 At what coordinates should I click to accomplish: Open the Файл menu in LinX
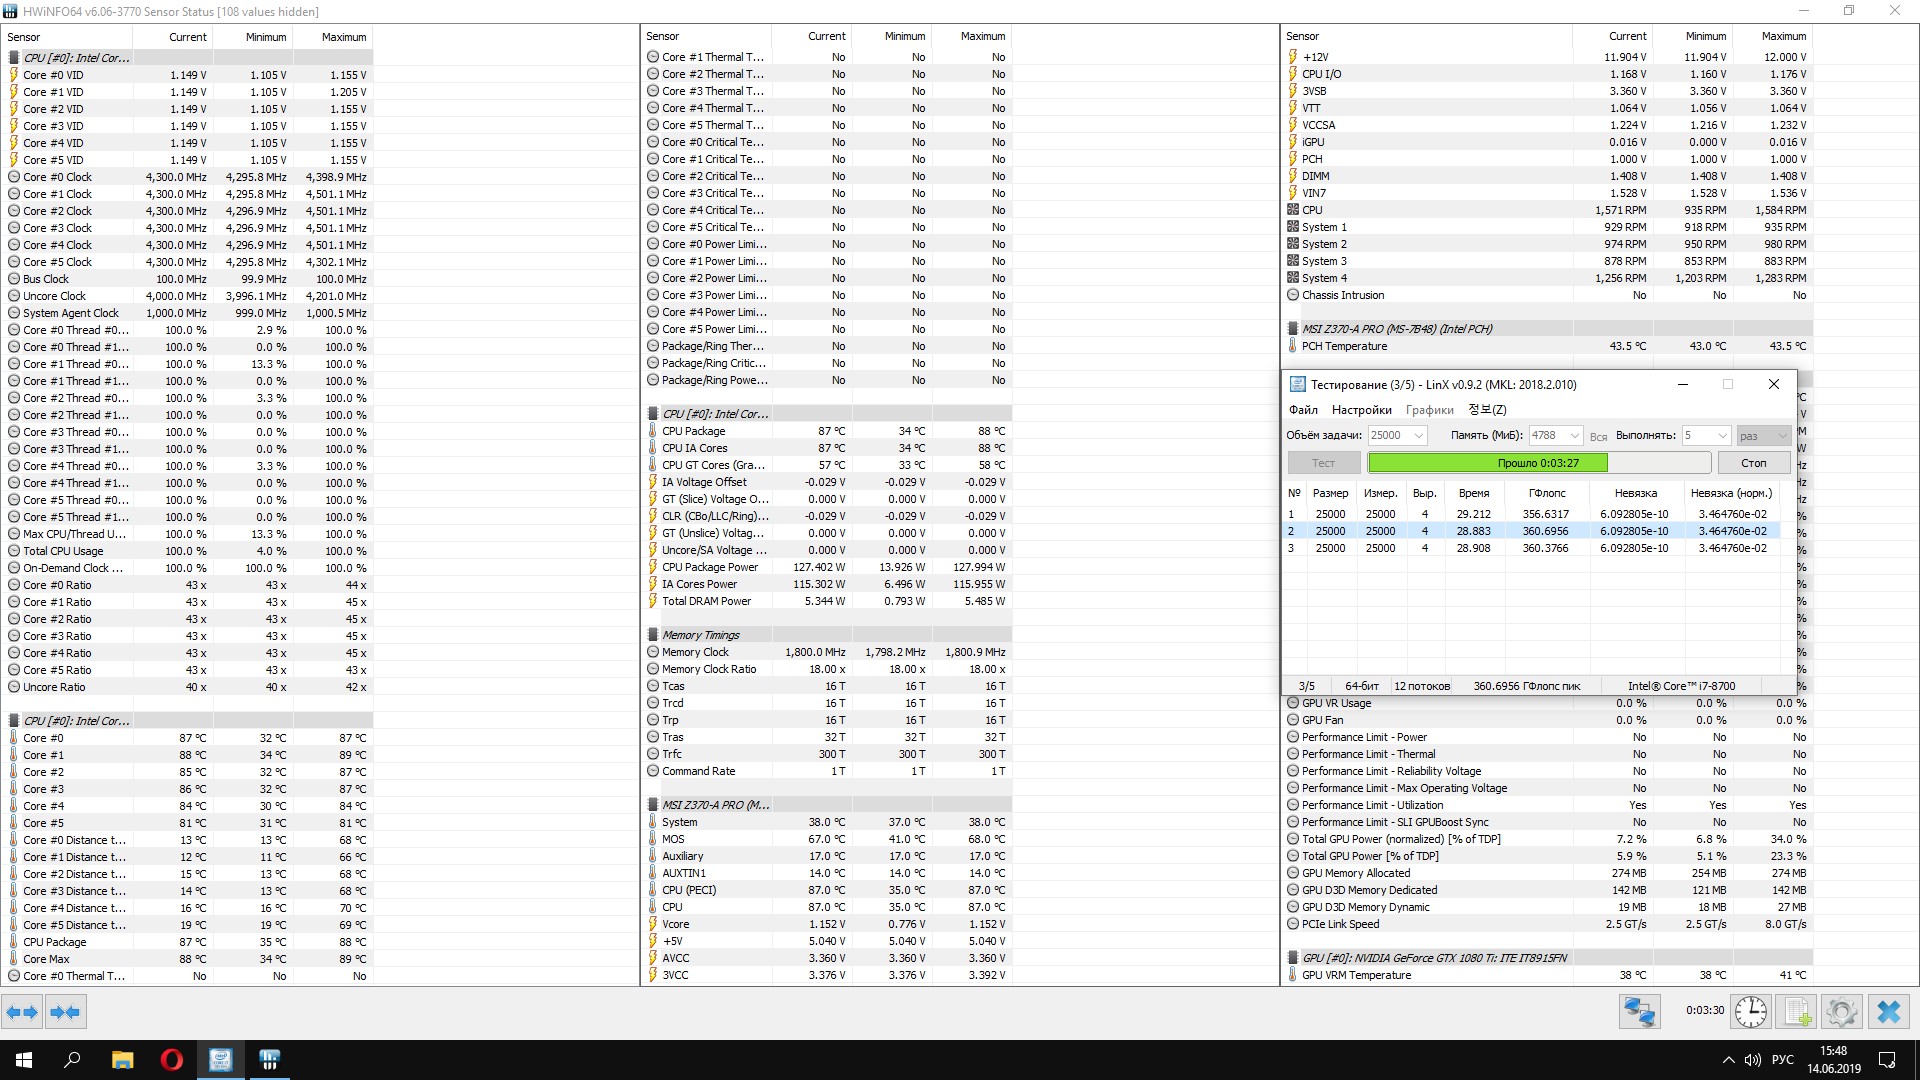(x=1303, y=410)
